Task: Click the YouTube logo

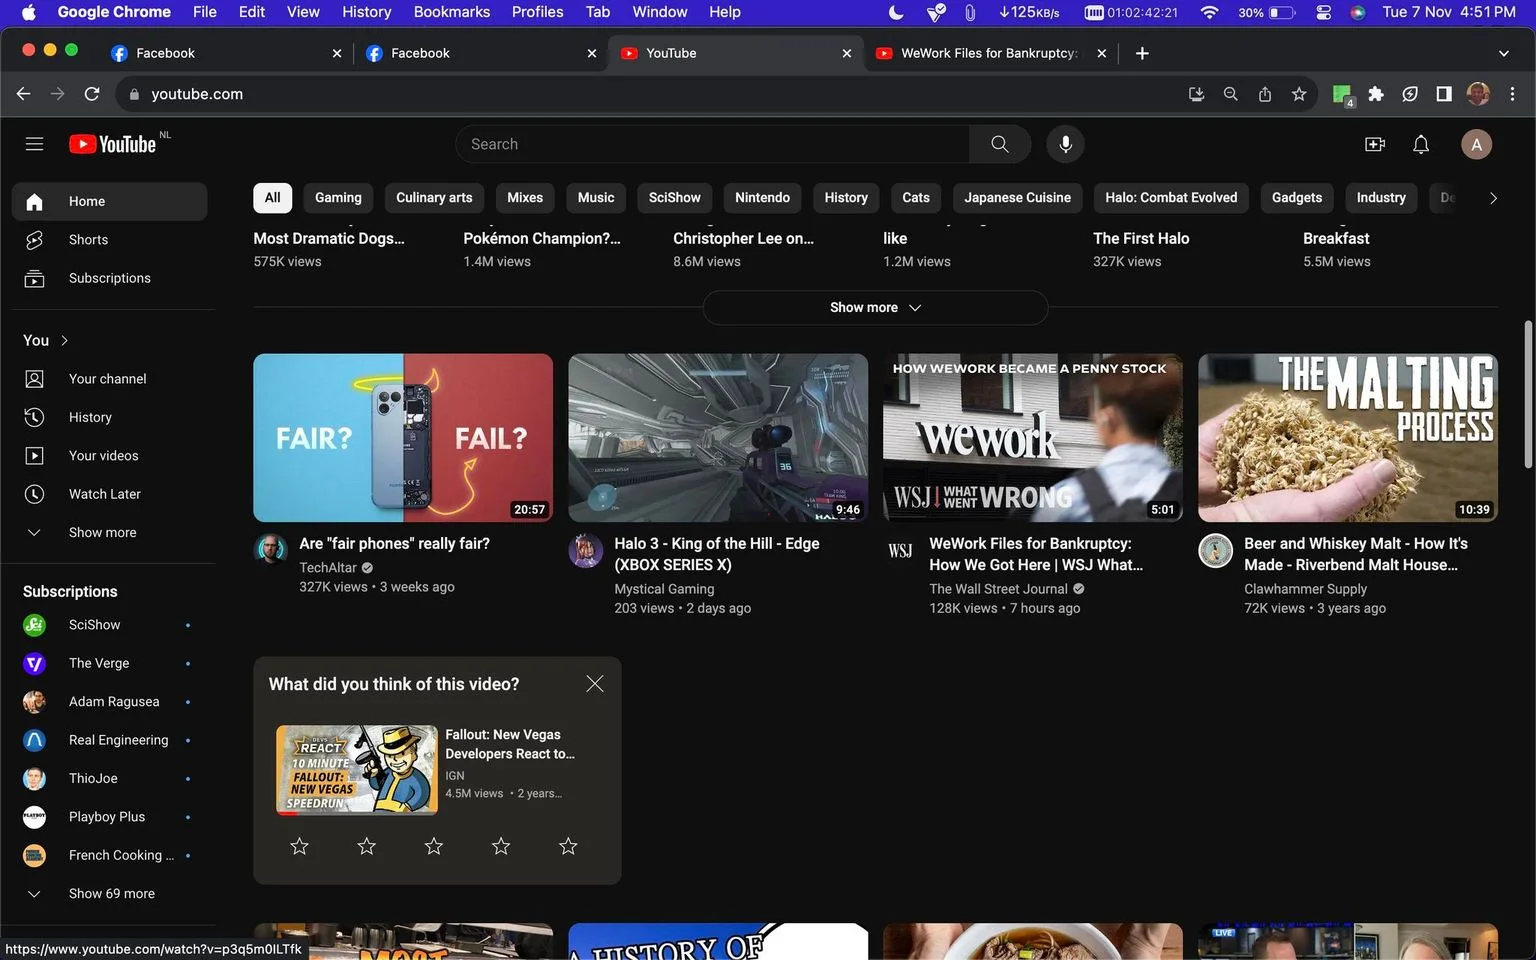Action: pos(113,144)
